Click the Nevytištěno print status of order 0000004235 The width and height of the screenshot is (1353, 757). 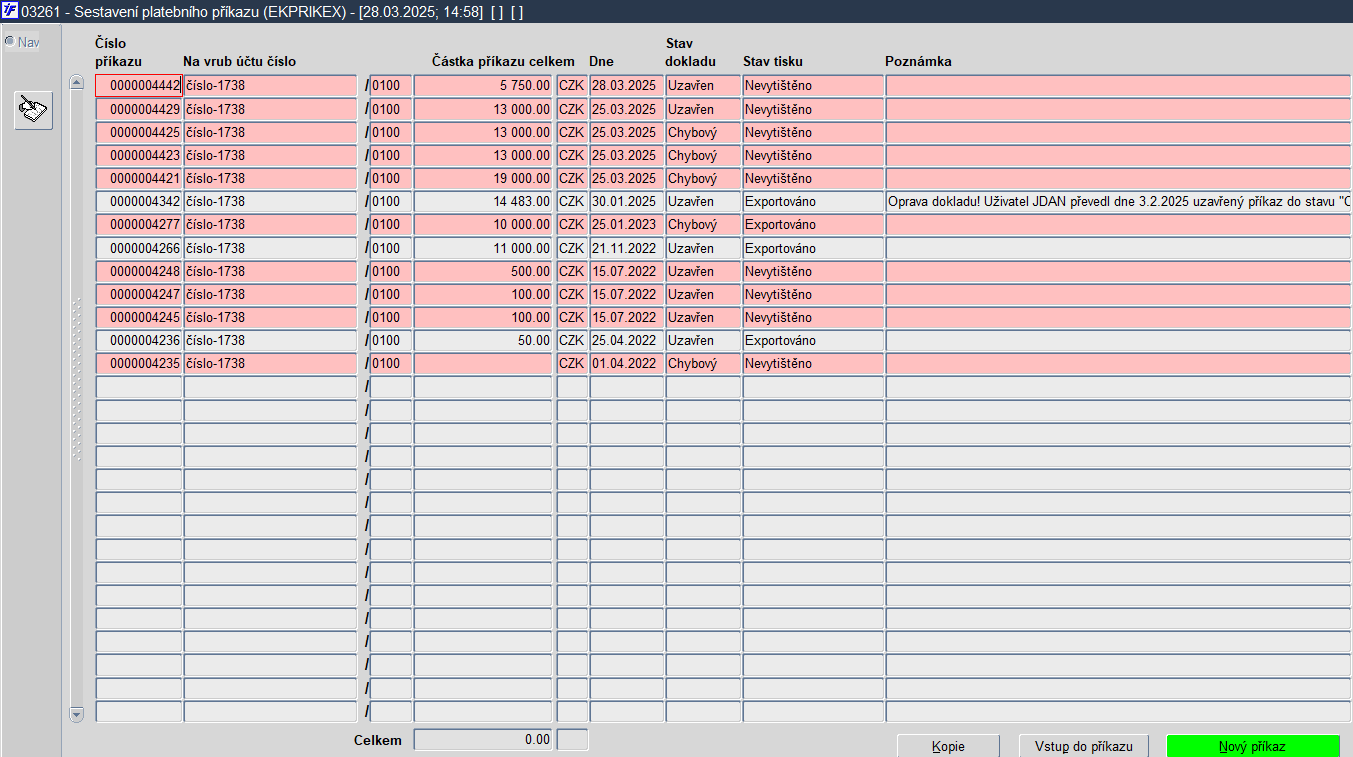pos(813,364)
